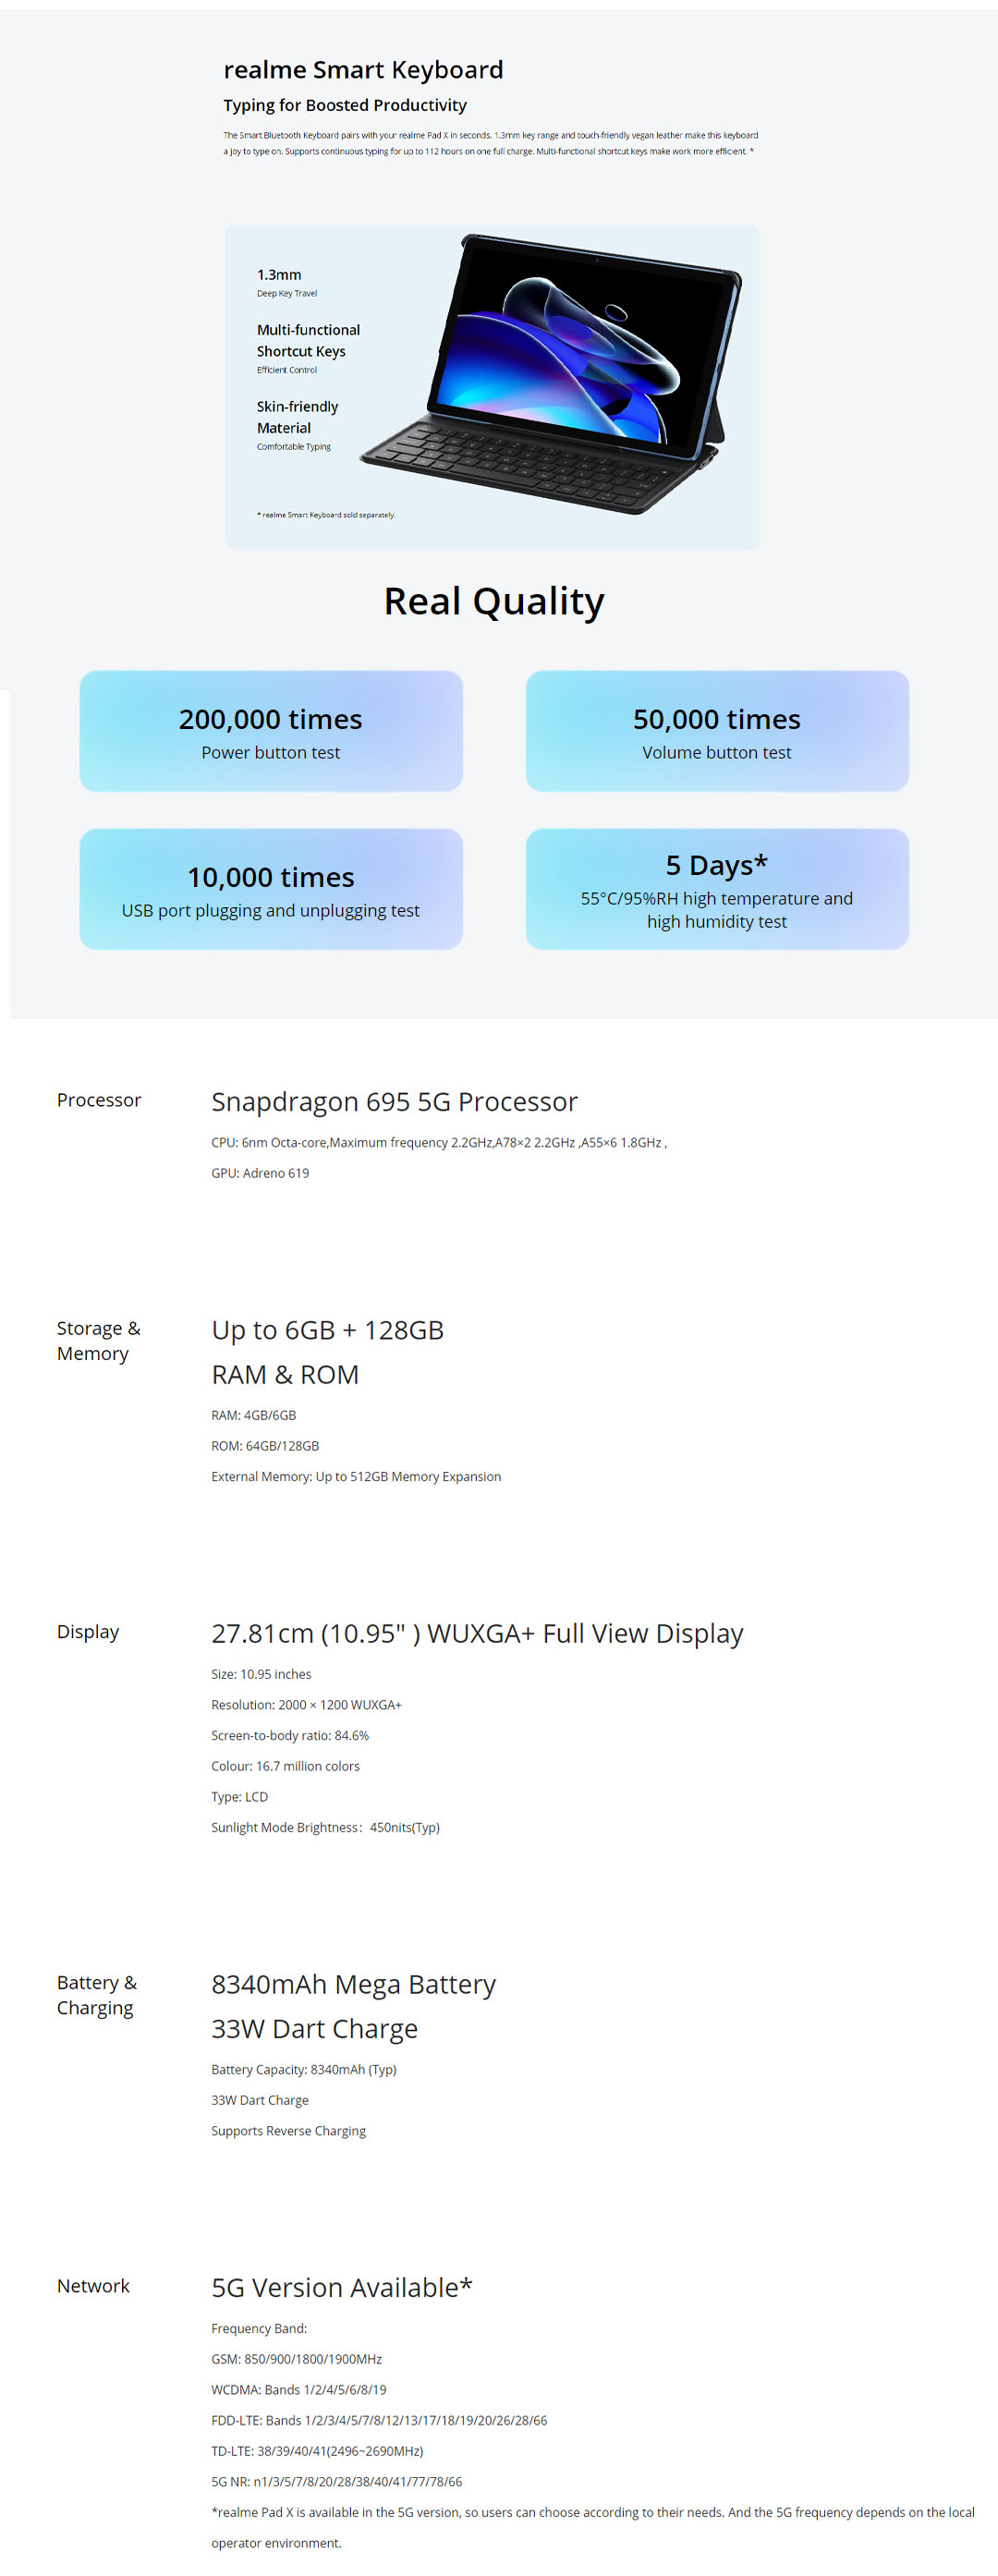Click the Real Quality section title
The width and height of the screenshot is (998, 2576).
tap(494, 601)
